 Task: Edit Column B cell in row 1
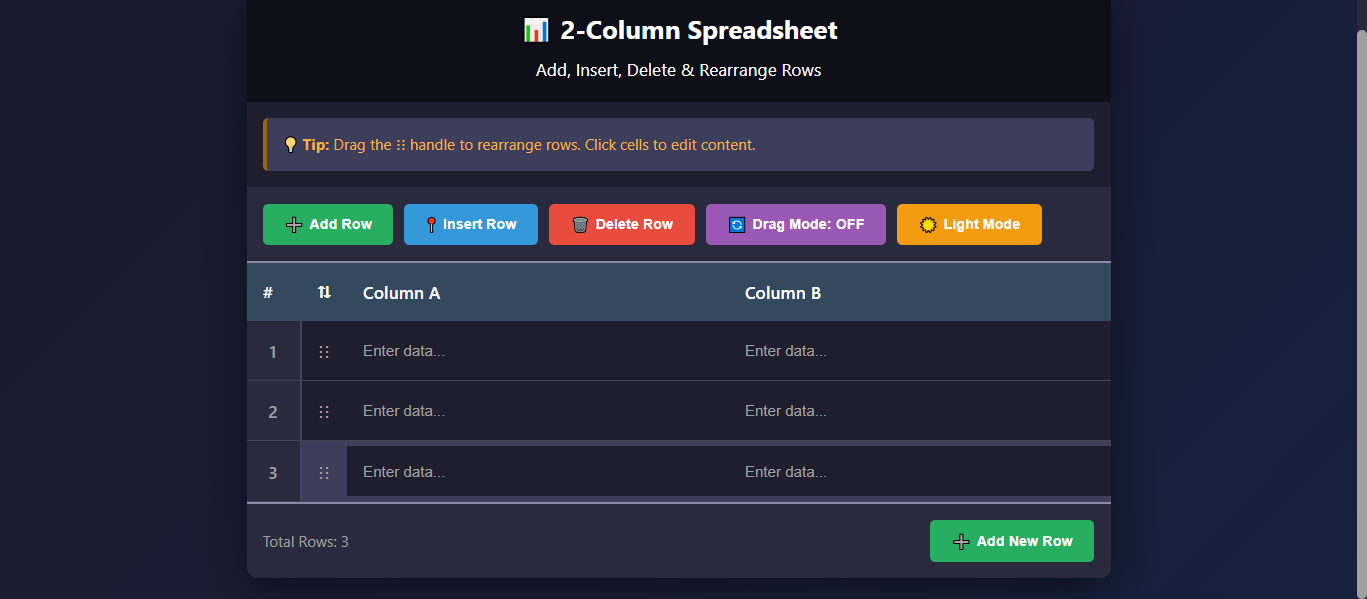pyautogui.click(x=920, y=351)
